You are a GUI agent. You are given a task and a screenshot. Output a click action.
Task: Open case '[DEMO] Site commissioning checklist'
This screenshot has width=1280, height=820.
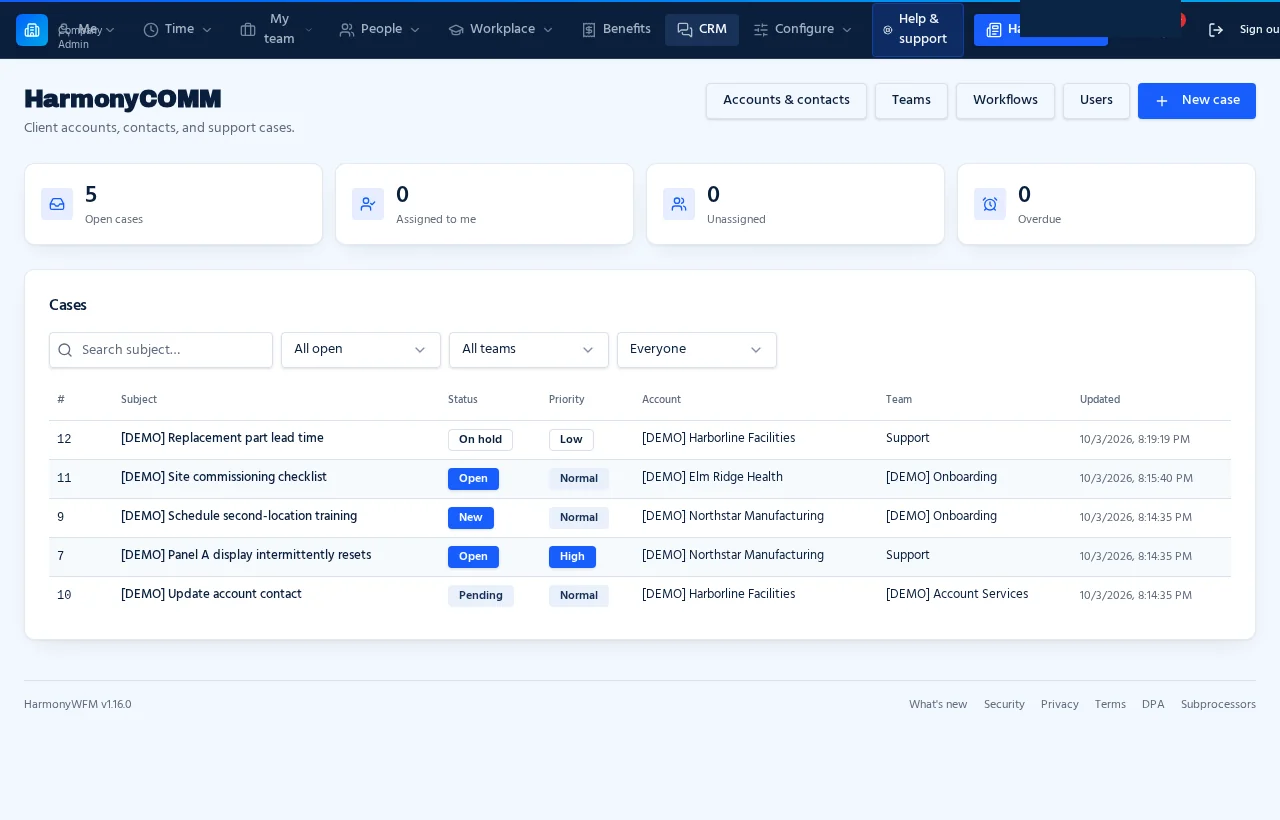pyautogui.click(x=224, y=478)
